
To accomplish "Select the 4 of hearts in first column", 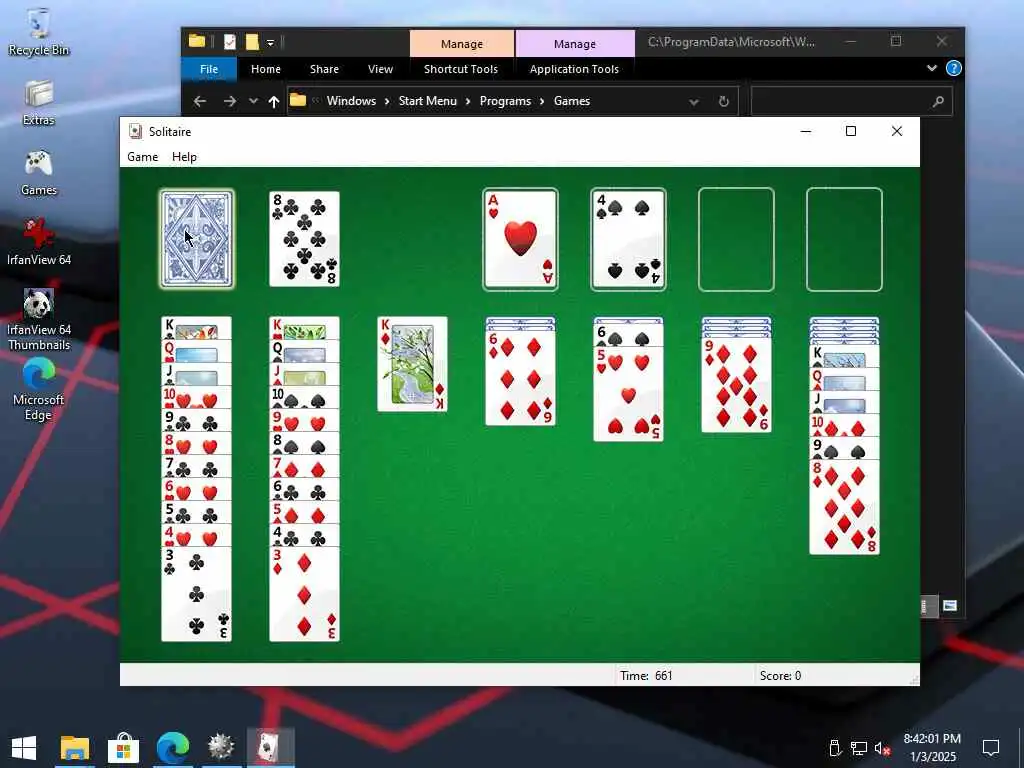I will click(x=197, y=535).
